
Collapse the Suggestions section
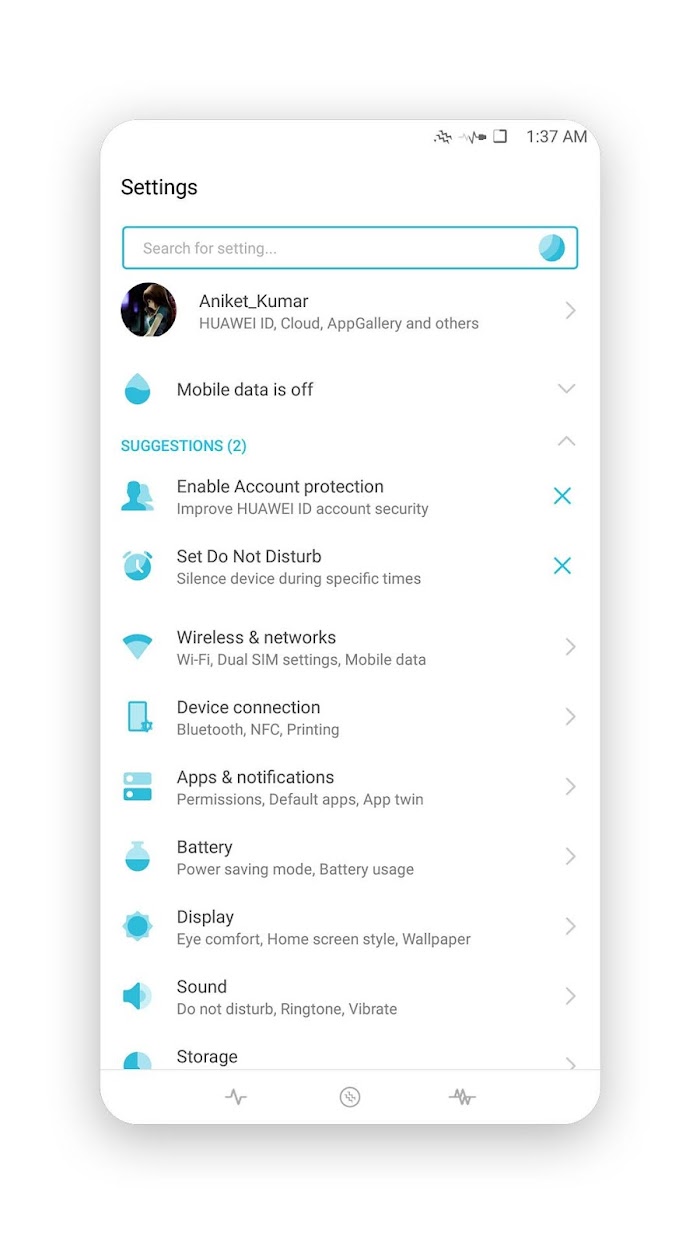tap(566, 441)
